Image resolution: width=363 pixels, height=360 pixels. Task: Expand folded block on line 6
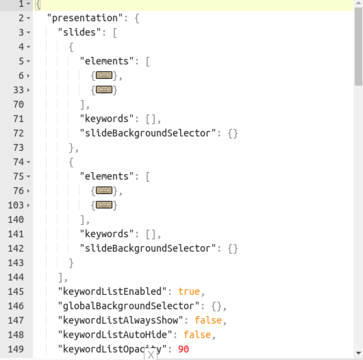tap(104, 76)
